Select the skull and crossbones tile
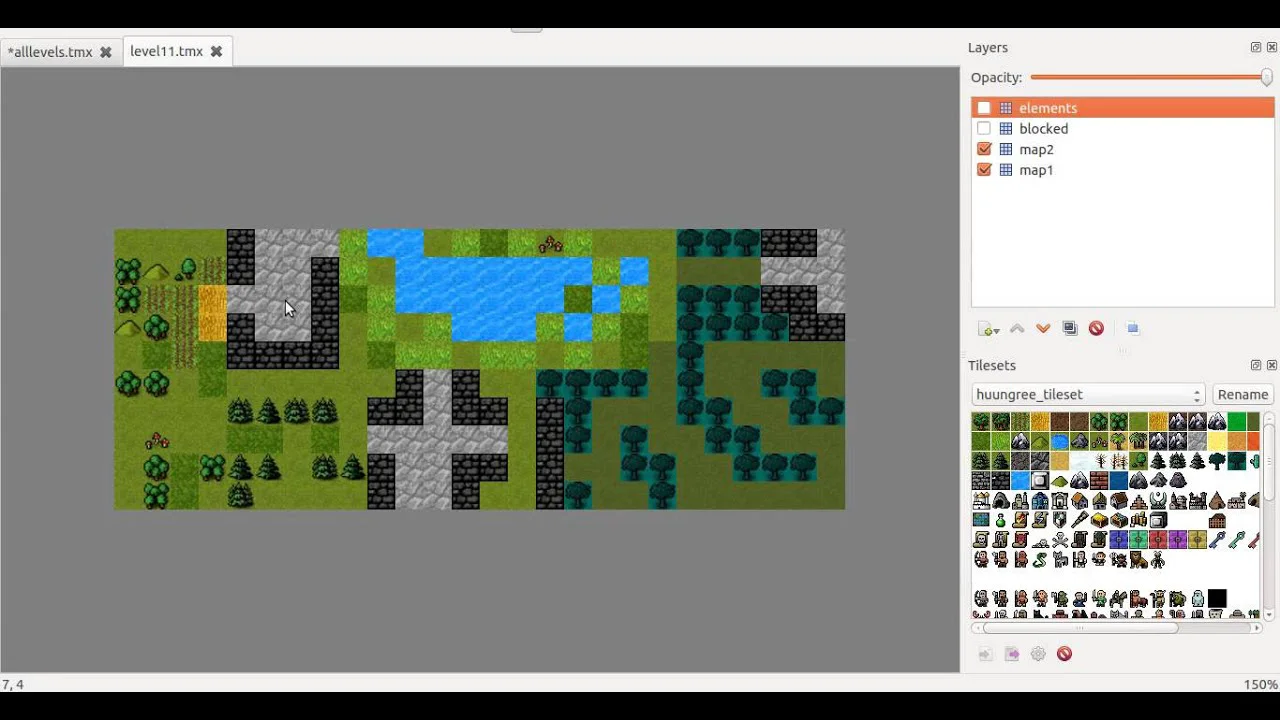The width and height of the screenshot is (1280, 720). [1059, 540]
